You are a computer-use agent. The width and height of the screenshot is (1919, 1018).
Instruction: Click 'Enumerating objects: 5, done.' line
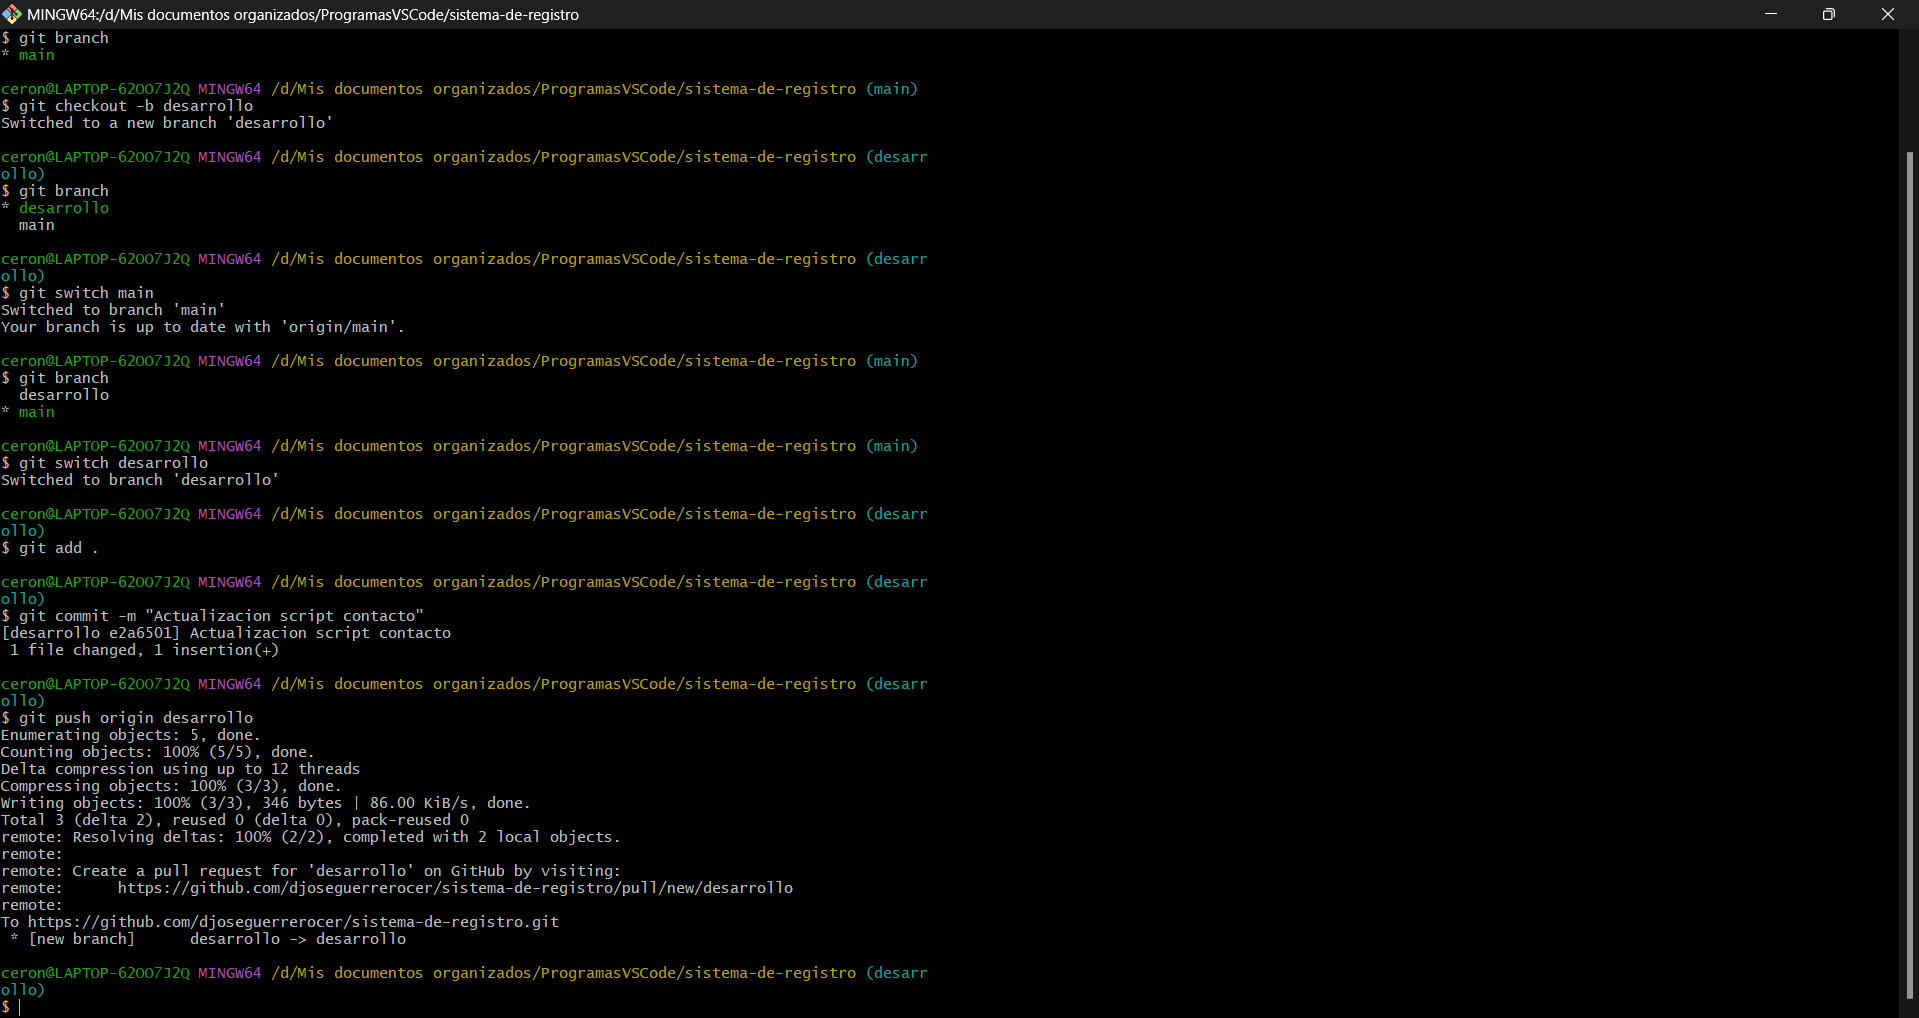pos(130,735)
